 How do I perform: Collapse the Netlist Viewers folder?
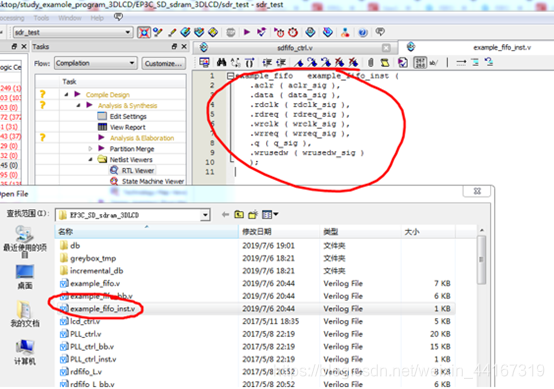pyautogui.click(x=90, y=159)
